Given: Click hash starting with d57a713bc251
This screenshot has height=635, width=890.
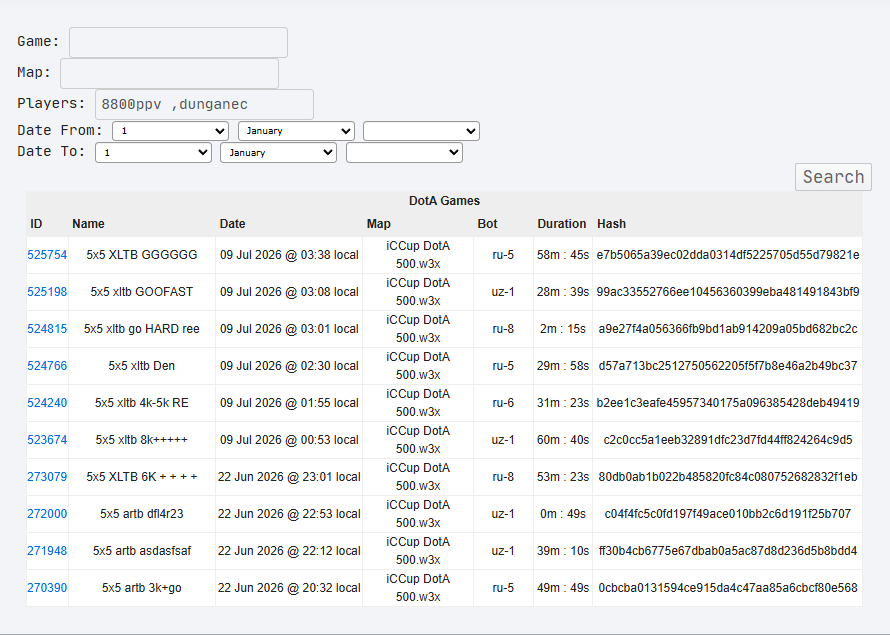Looking at the screenshot, I should coord(728,365).
